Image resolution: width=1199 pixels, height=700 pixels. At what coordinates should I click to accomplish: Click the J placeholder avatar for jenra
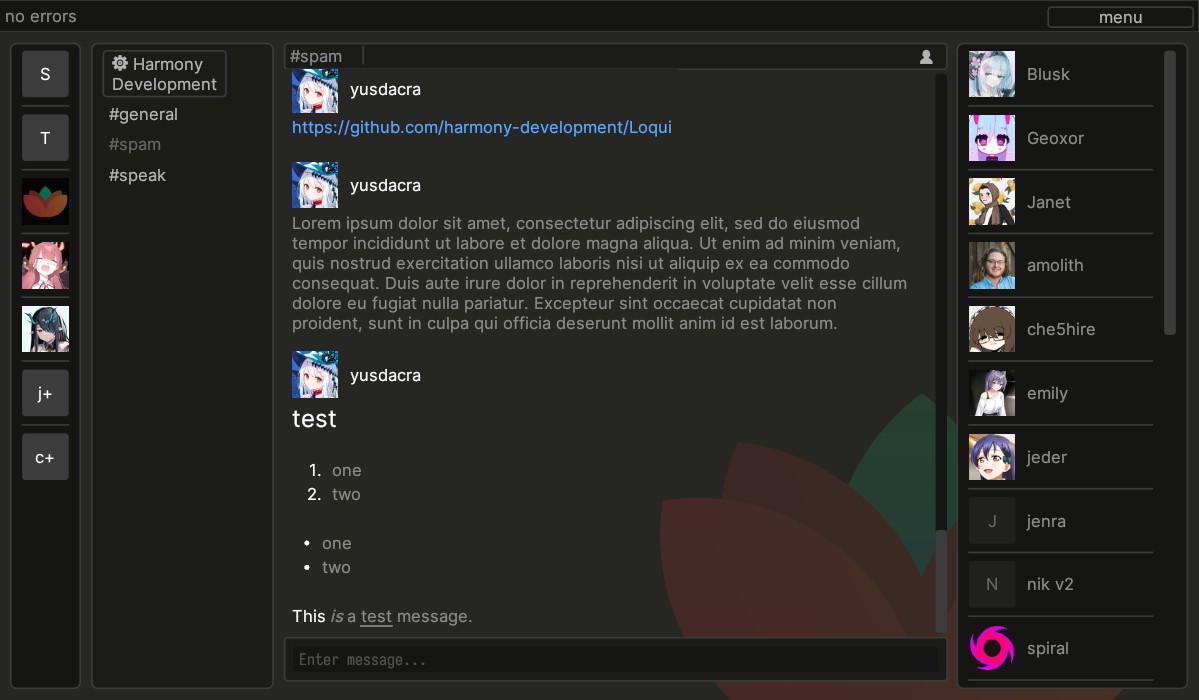click(992, 521)
